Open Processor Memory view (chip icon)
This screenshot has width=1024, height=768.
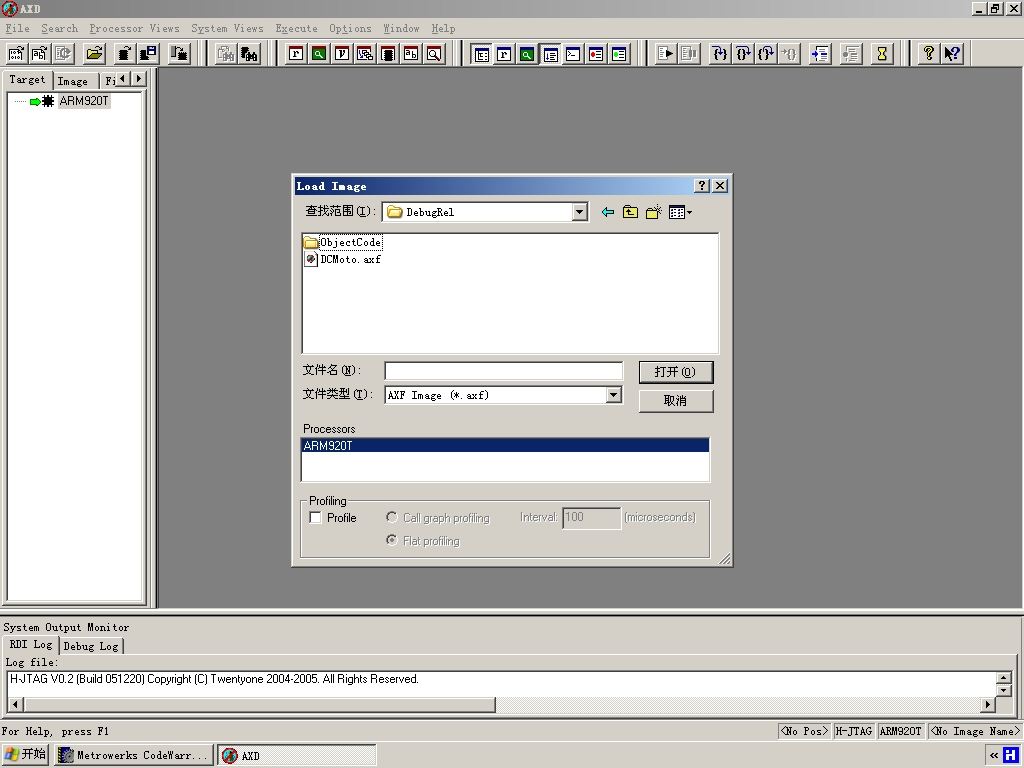click(x=388, y=54)
